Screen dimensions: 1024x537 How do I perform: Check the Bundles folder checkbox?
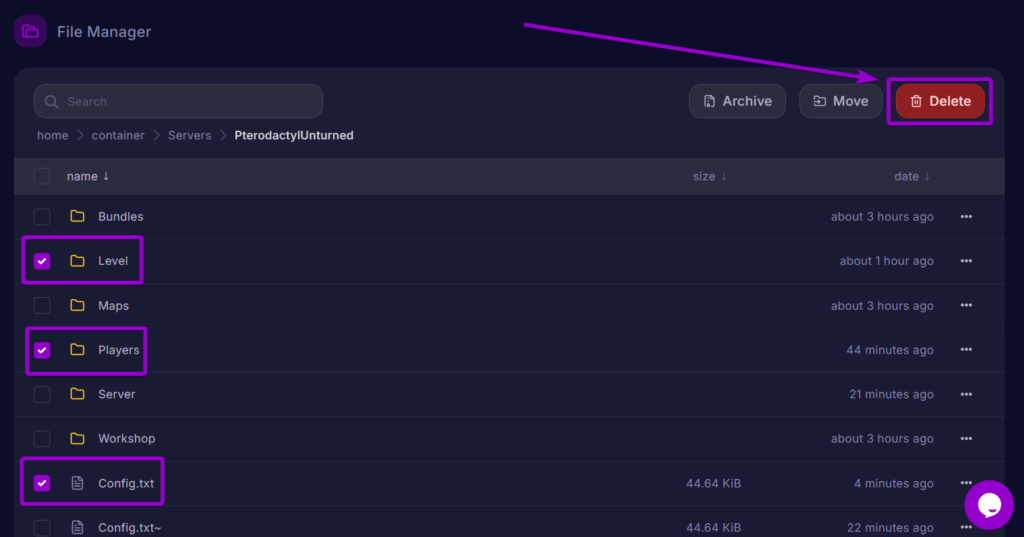[x=42, y=217]
